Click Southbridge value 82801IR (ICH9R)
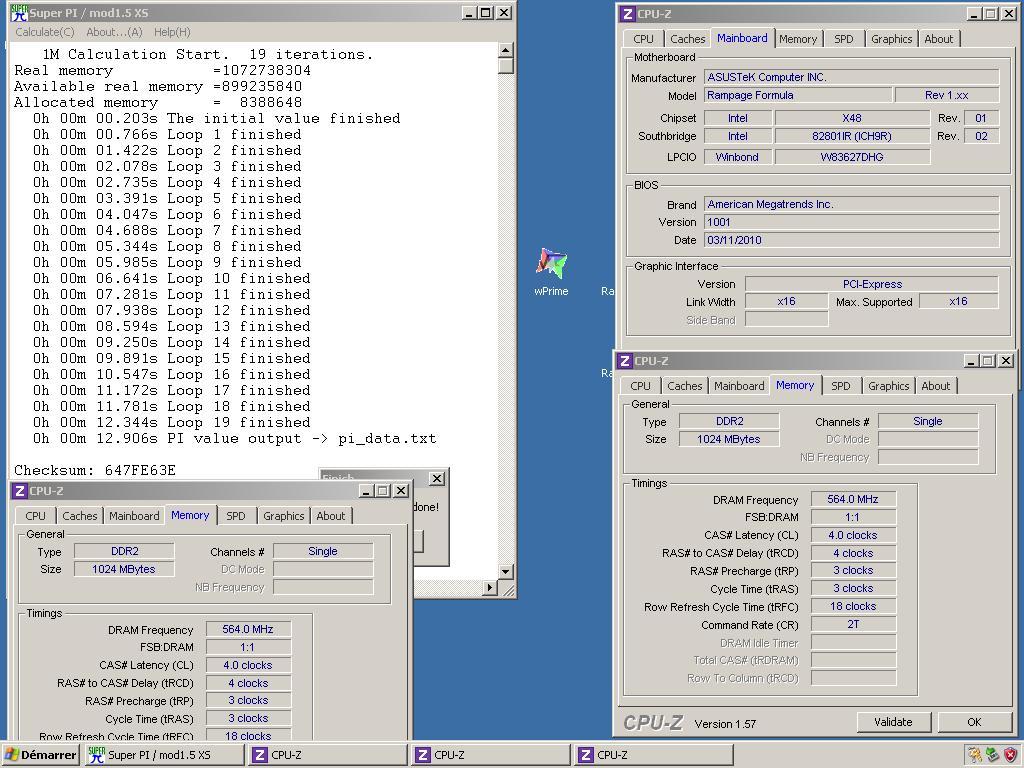This screenshot has height=768, width=1024. 852,136
